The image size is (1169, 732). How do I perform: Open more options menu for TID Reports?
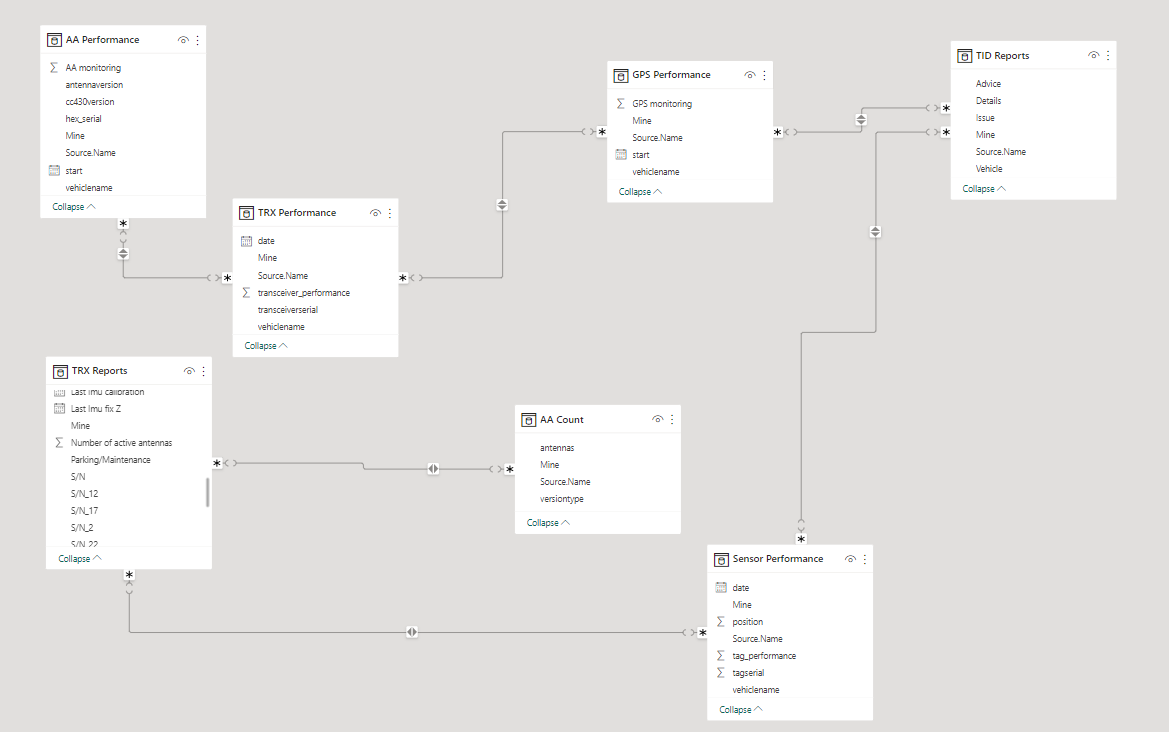[x=1108, y=55]
